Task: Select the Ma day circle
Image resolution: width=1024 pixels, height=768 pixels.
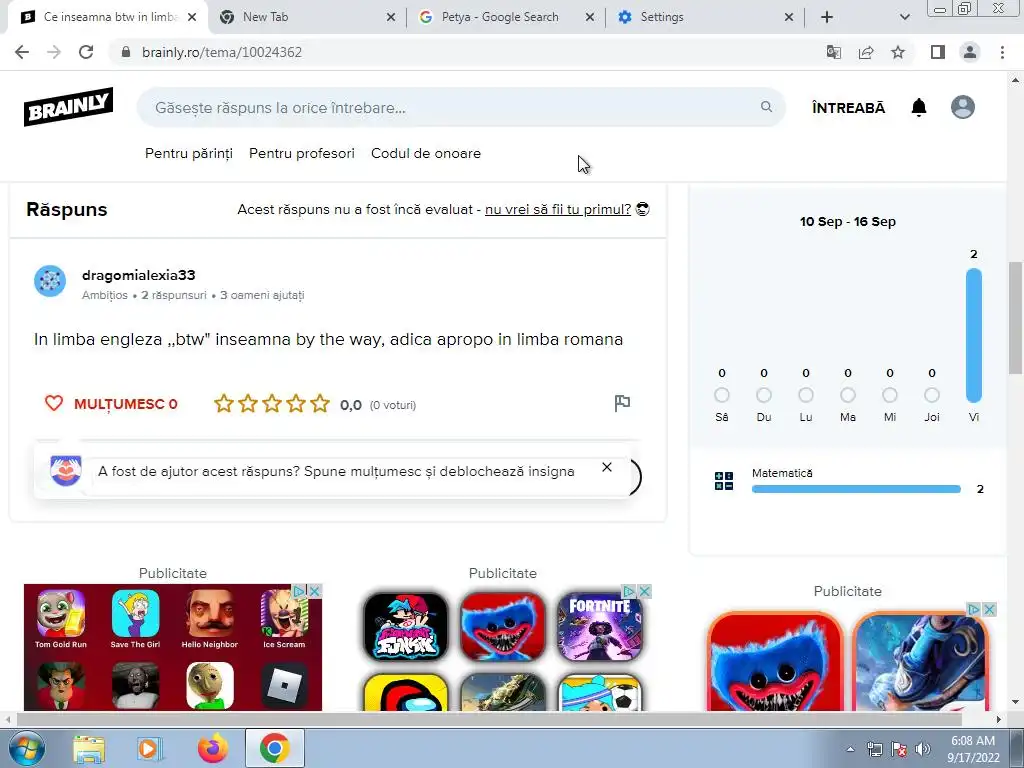Action: 848,395
